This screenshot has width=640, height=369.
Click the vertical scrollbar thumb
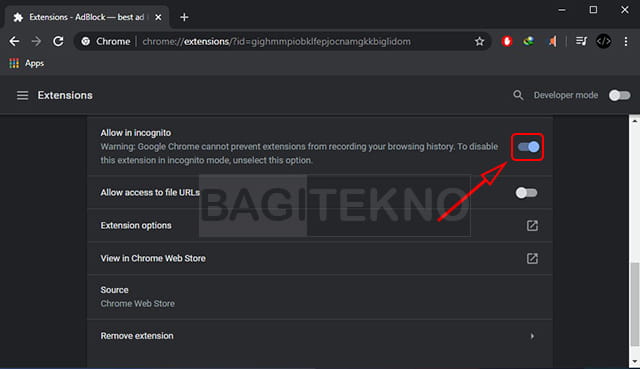click(x=634, y=304)
